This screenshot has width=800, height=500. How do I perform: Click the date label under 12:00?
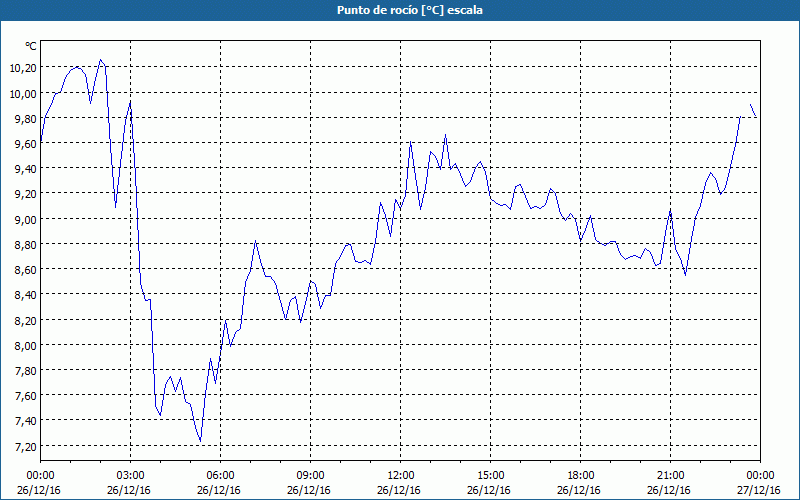coord(399,490)
